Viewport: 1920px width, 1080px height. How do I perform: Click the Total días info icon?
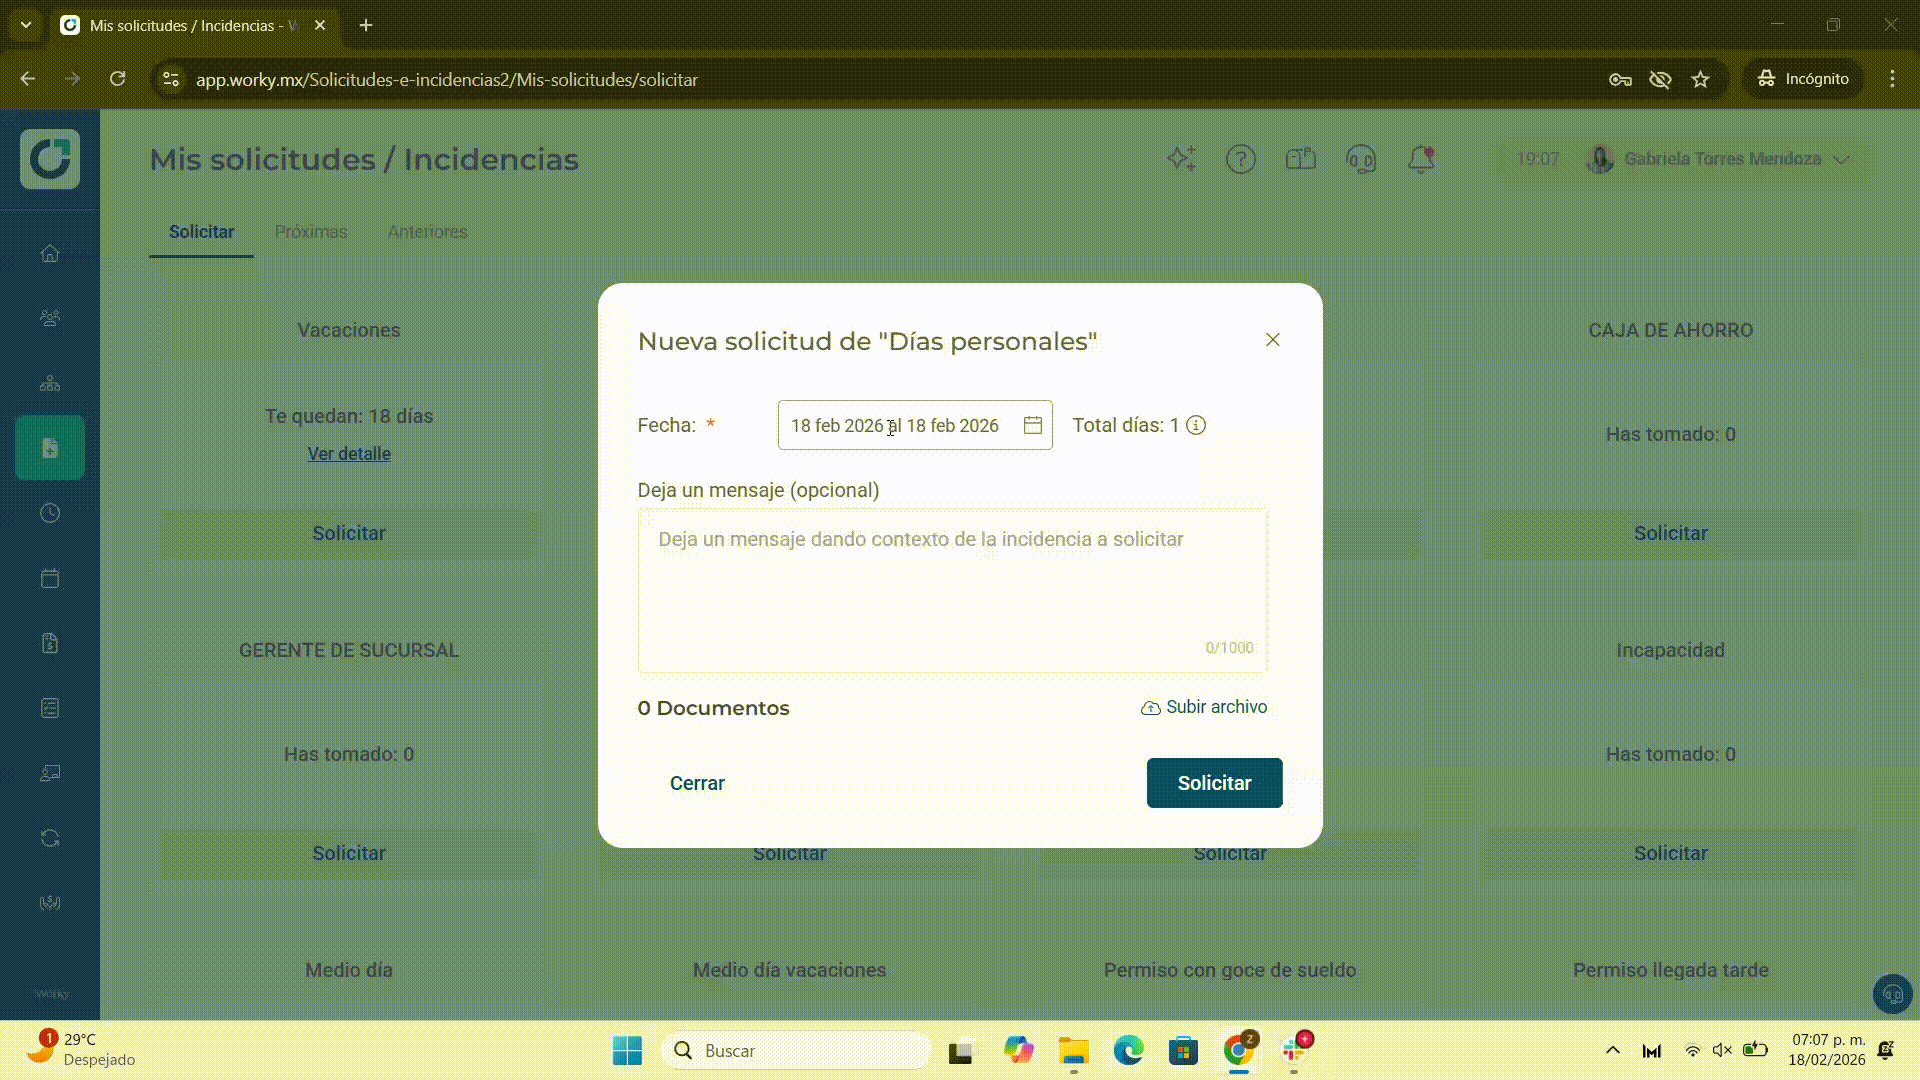(x=1196, y=426)
